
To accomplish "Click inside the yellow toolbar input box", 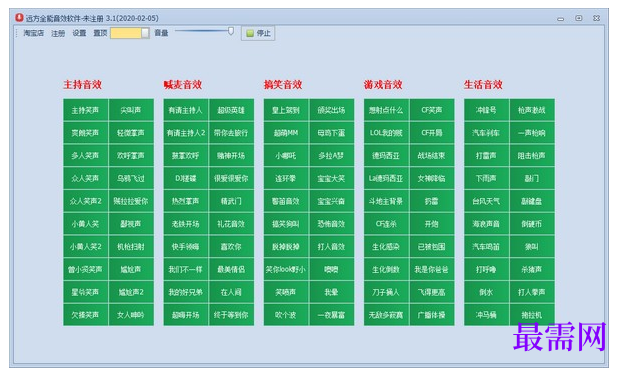I will [x=126, y=33].
